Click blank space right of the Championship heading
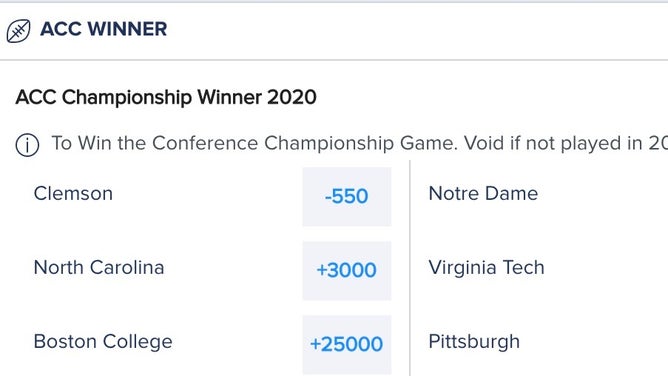 tap(490, 98)
